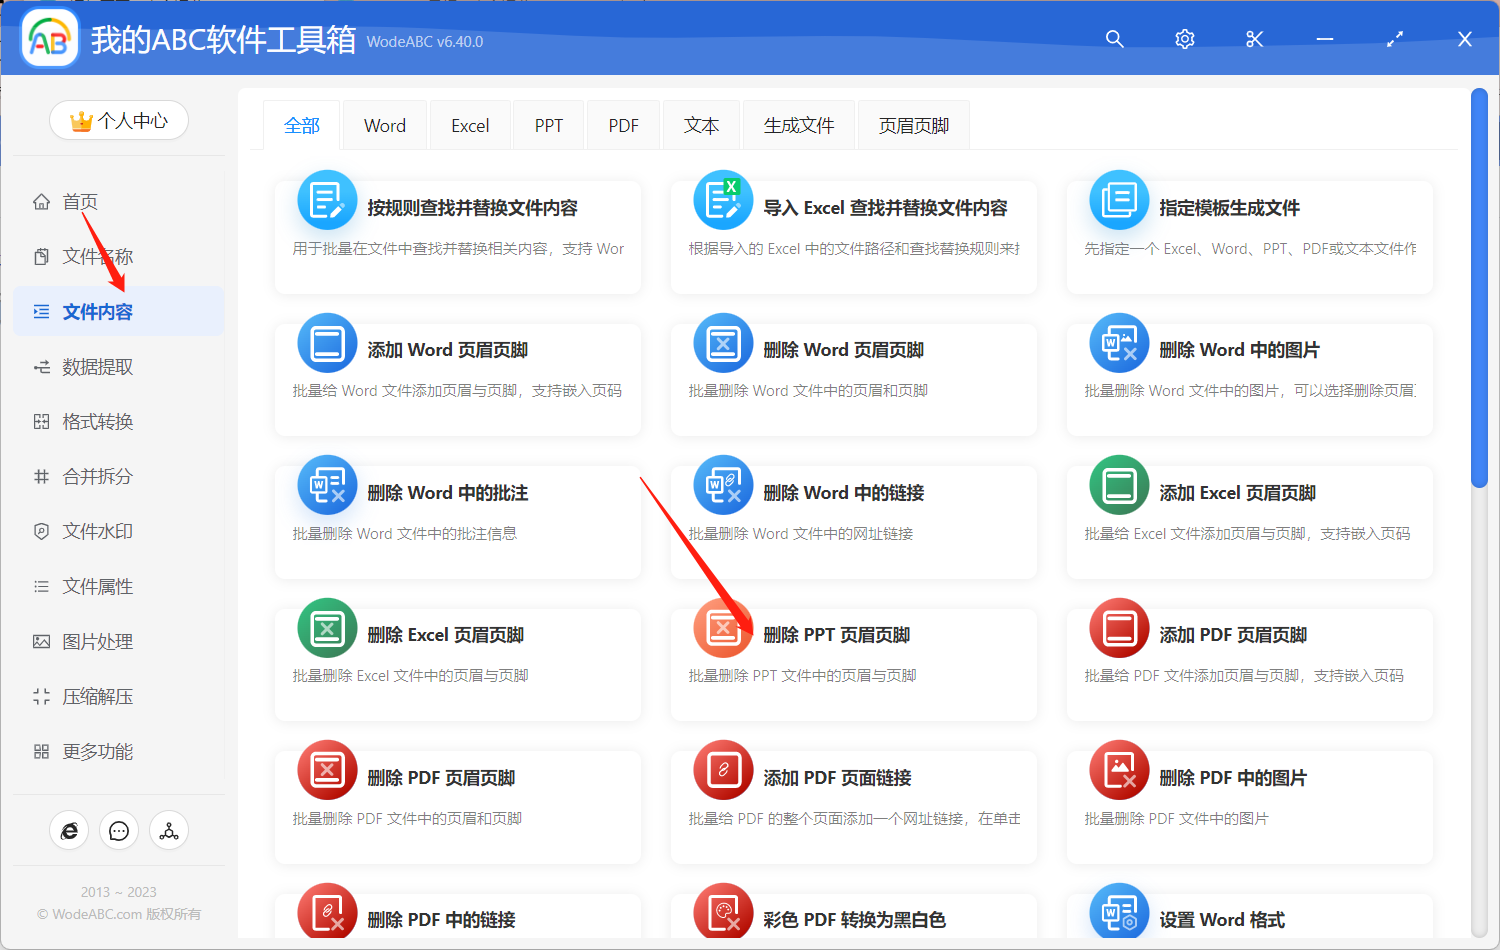Open the 删除 Word 中的批注 tool icon

tap(327, 485)
